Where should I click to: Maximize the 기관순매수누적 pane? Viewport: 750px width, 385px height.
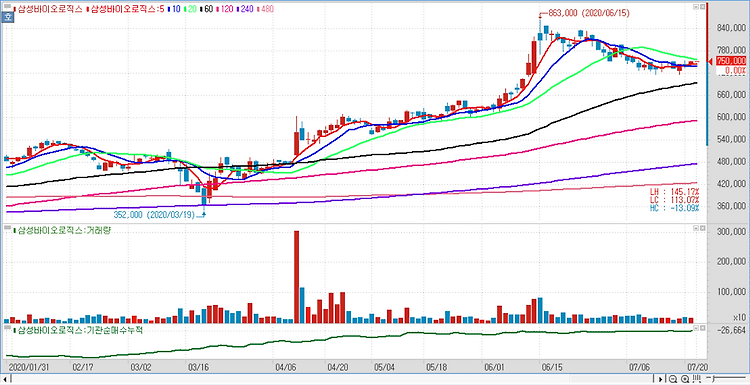point(695,329)
